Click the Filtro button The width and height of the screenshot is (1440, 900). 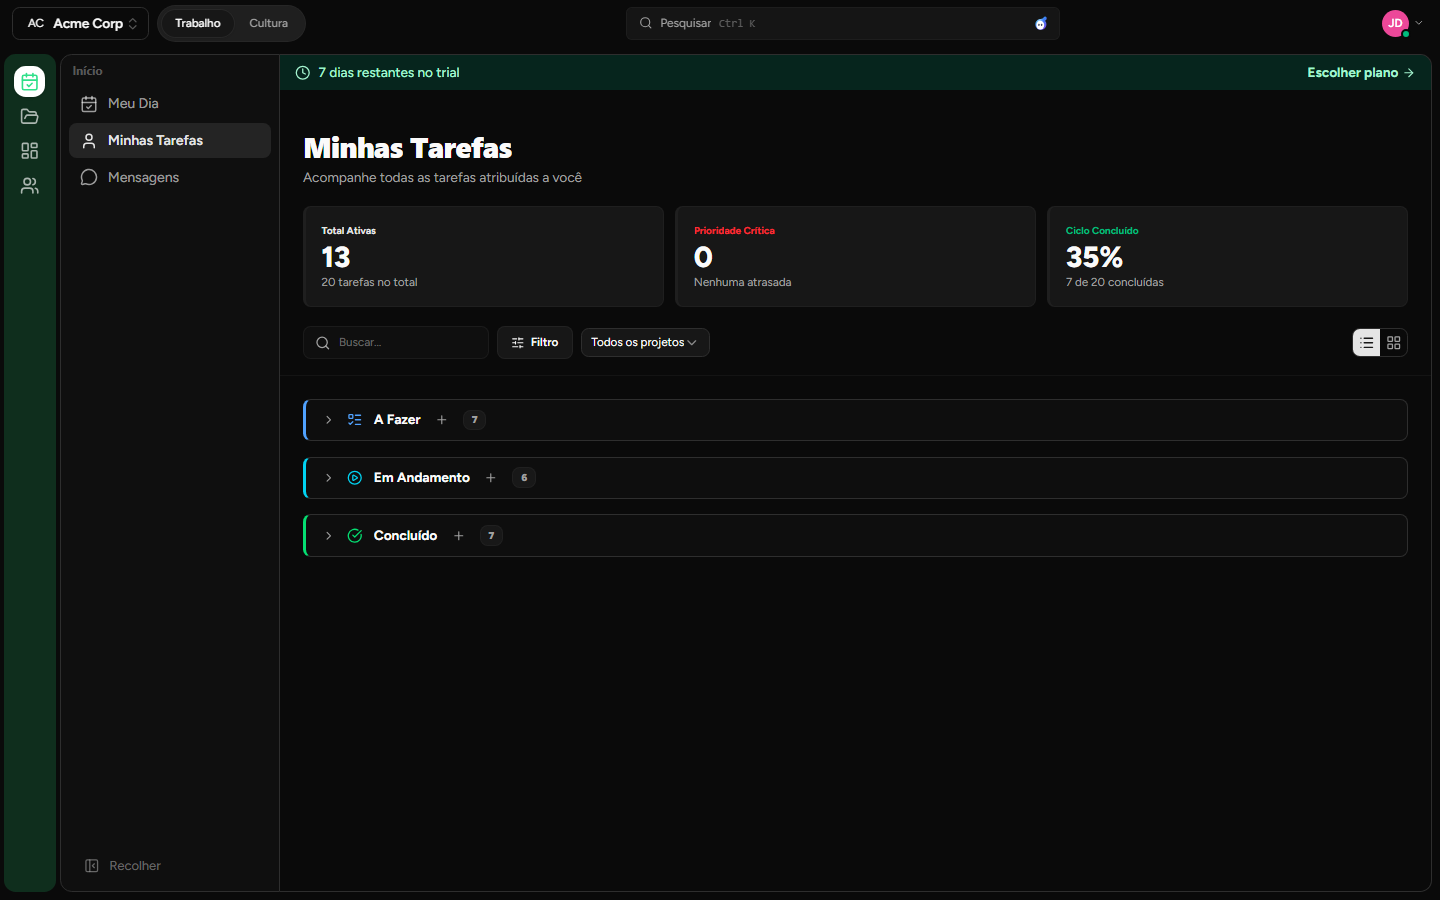(x=535, y=343)
